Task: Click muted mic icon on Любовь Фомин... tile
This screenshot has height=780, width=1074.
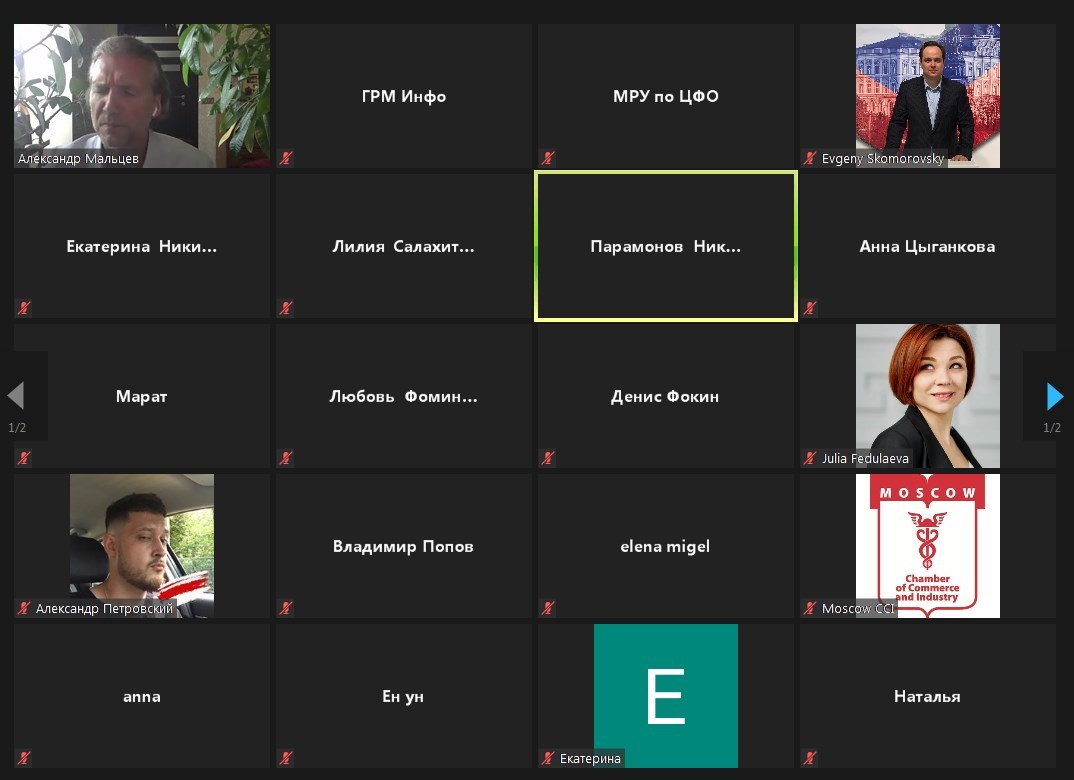Action: (x=286, y=458)
